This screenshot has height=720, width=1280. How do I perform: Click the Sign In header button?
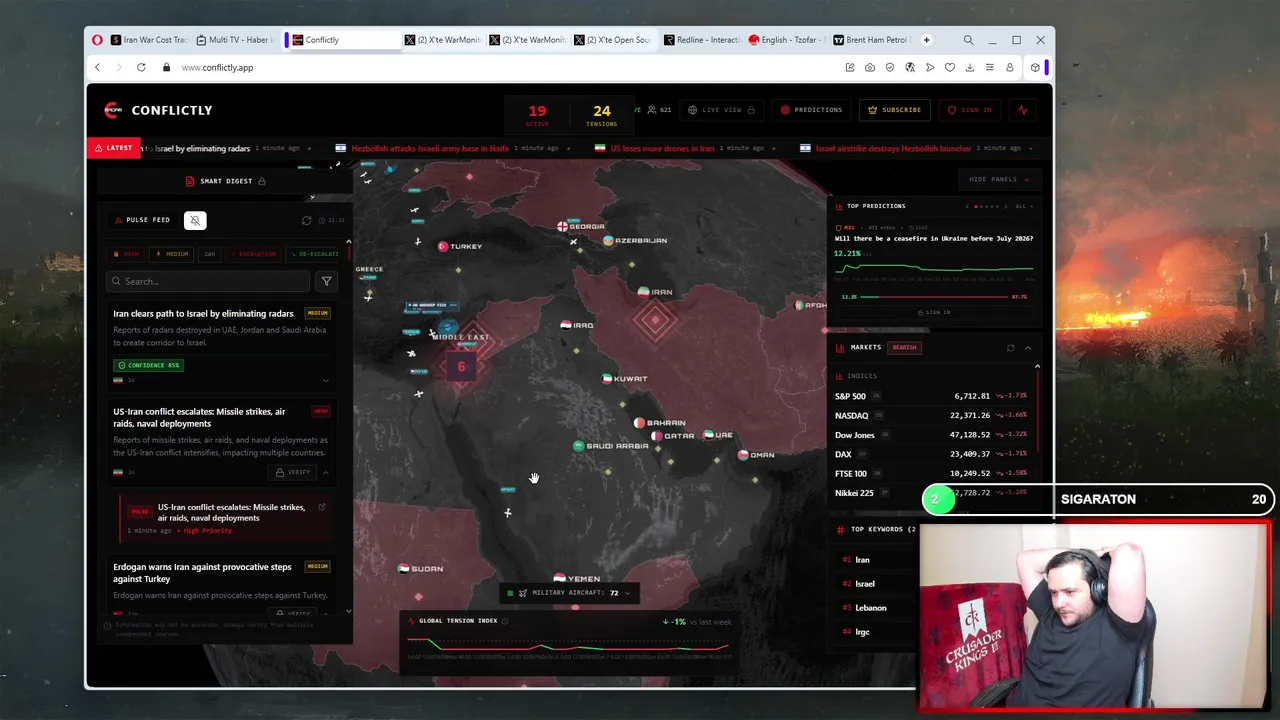[970, 110]
